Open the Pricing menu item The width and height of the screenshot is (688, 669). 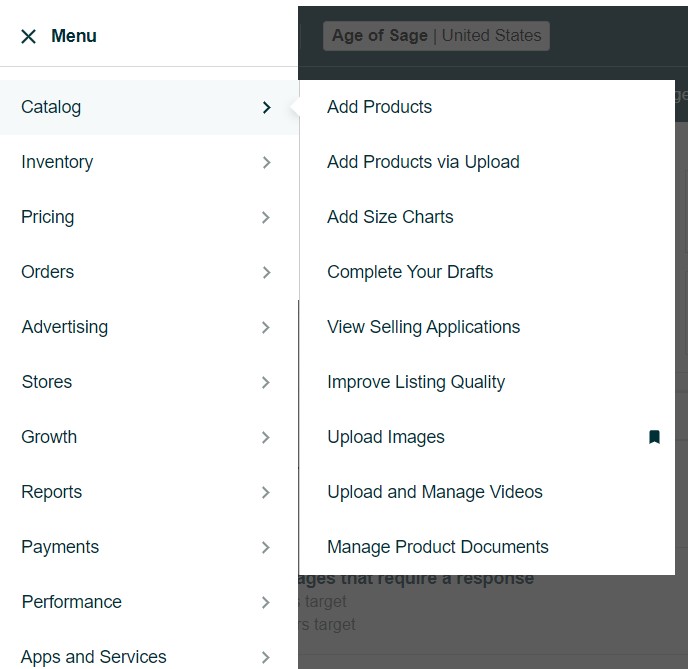click(149, 217)
